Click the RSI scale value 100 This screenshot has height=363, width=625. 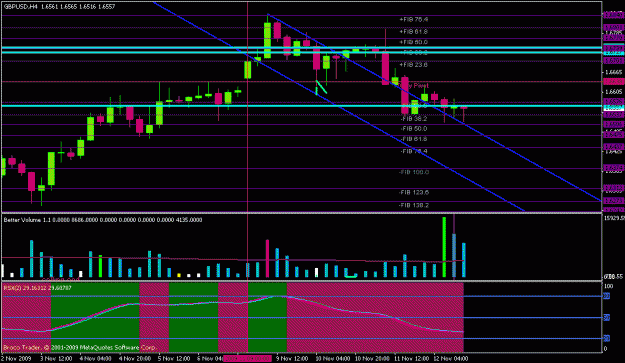[x=609, y=286]
